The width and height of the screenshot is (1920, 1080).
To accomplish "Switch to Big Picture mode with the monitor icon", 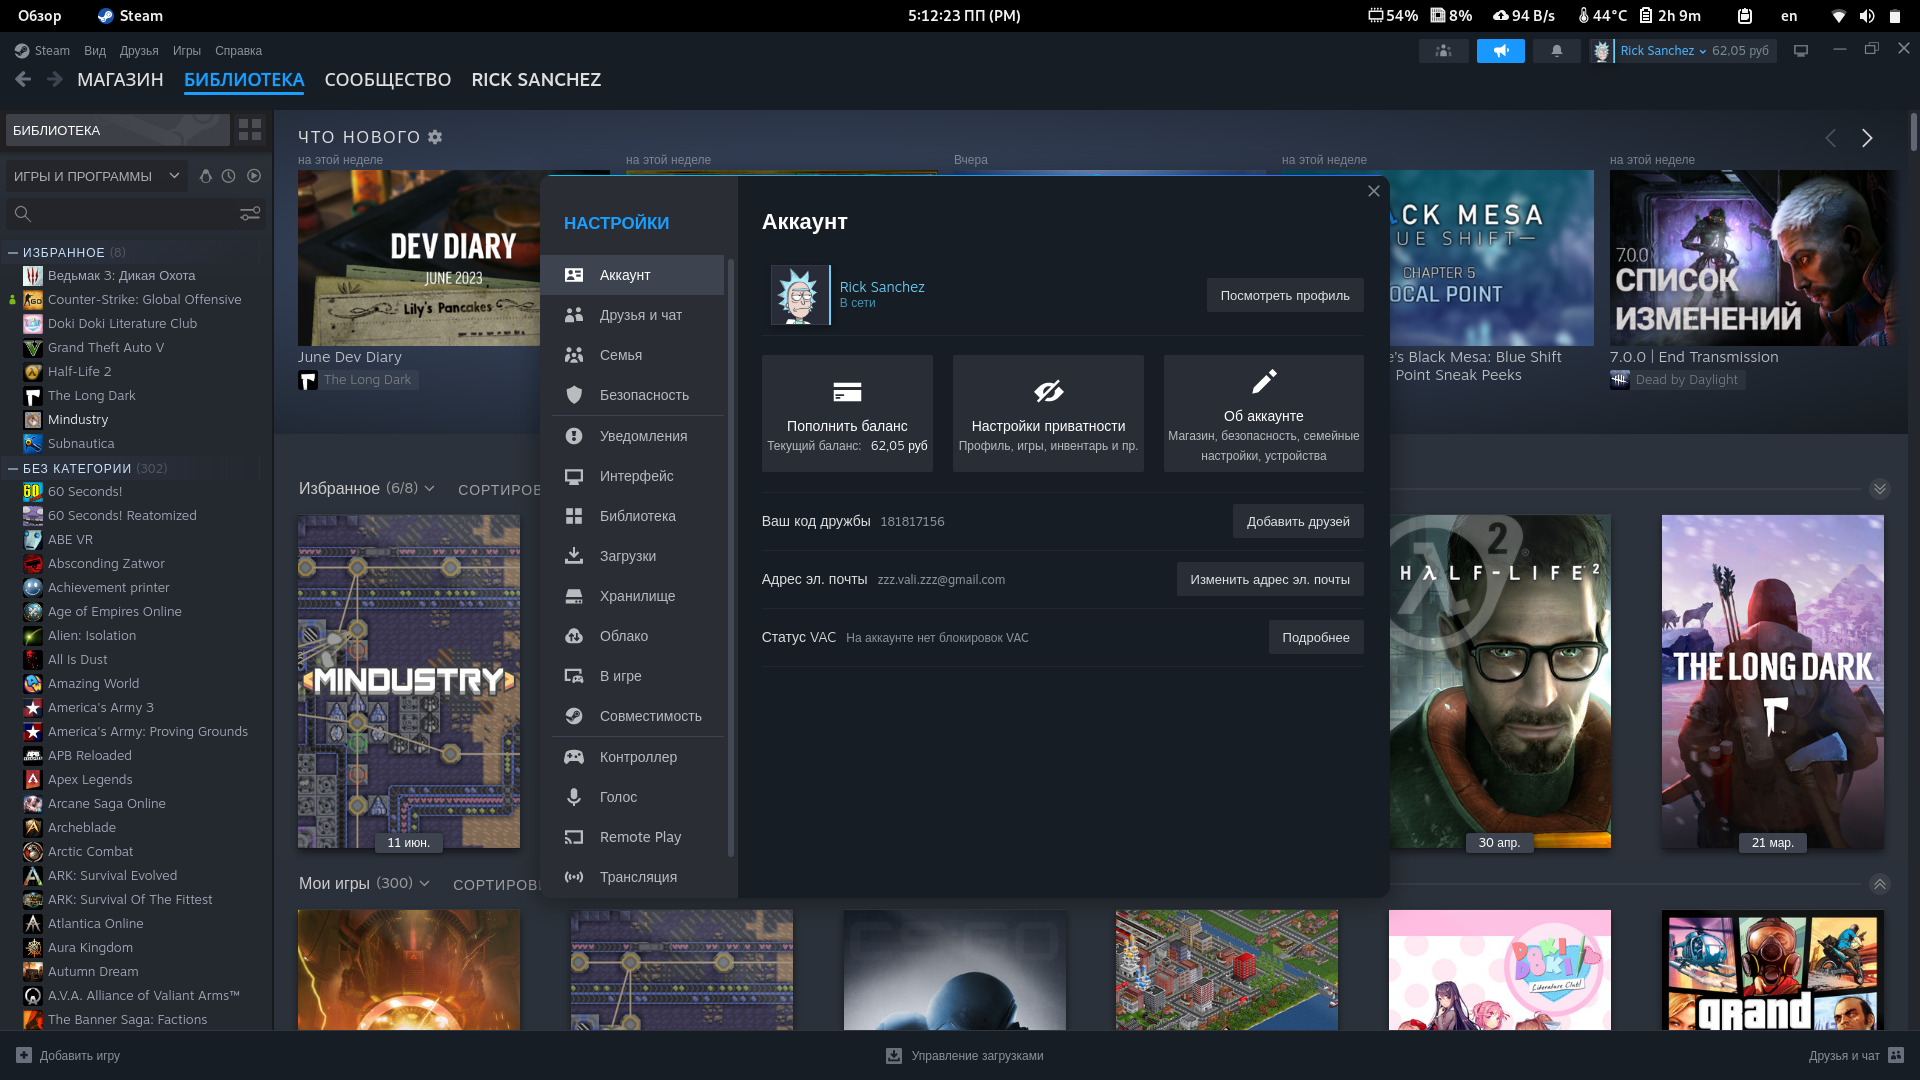I will click(1801, 51).
